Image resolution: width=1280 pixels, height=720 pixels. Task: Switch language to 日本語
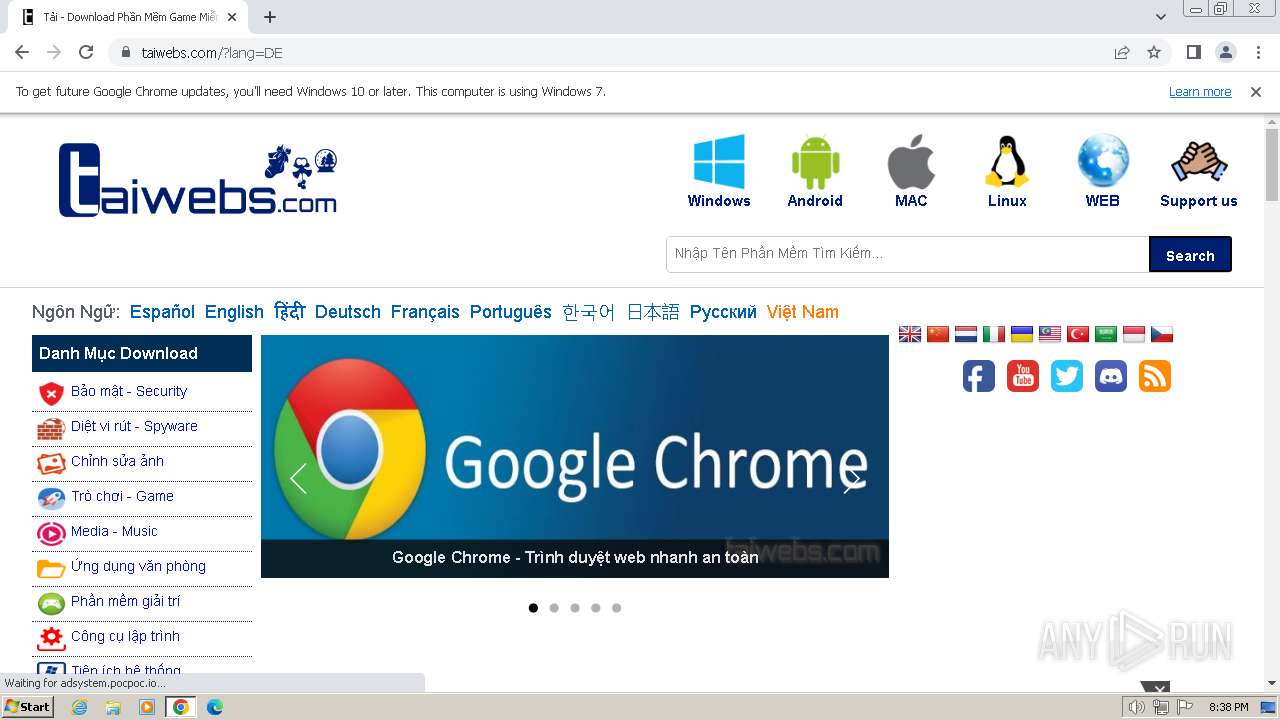(x=653, y=312)
